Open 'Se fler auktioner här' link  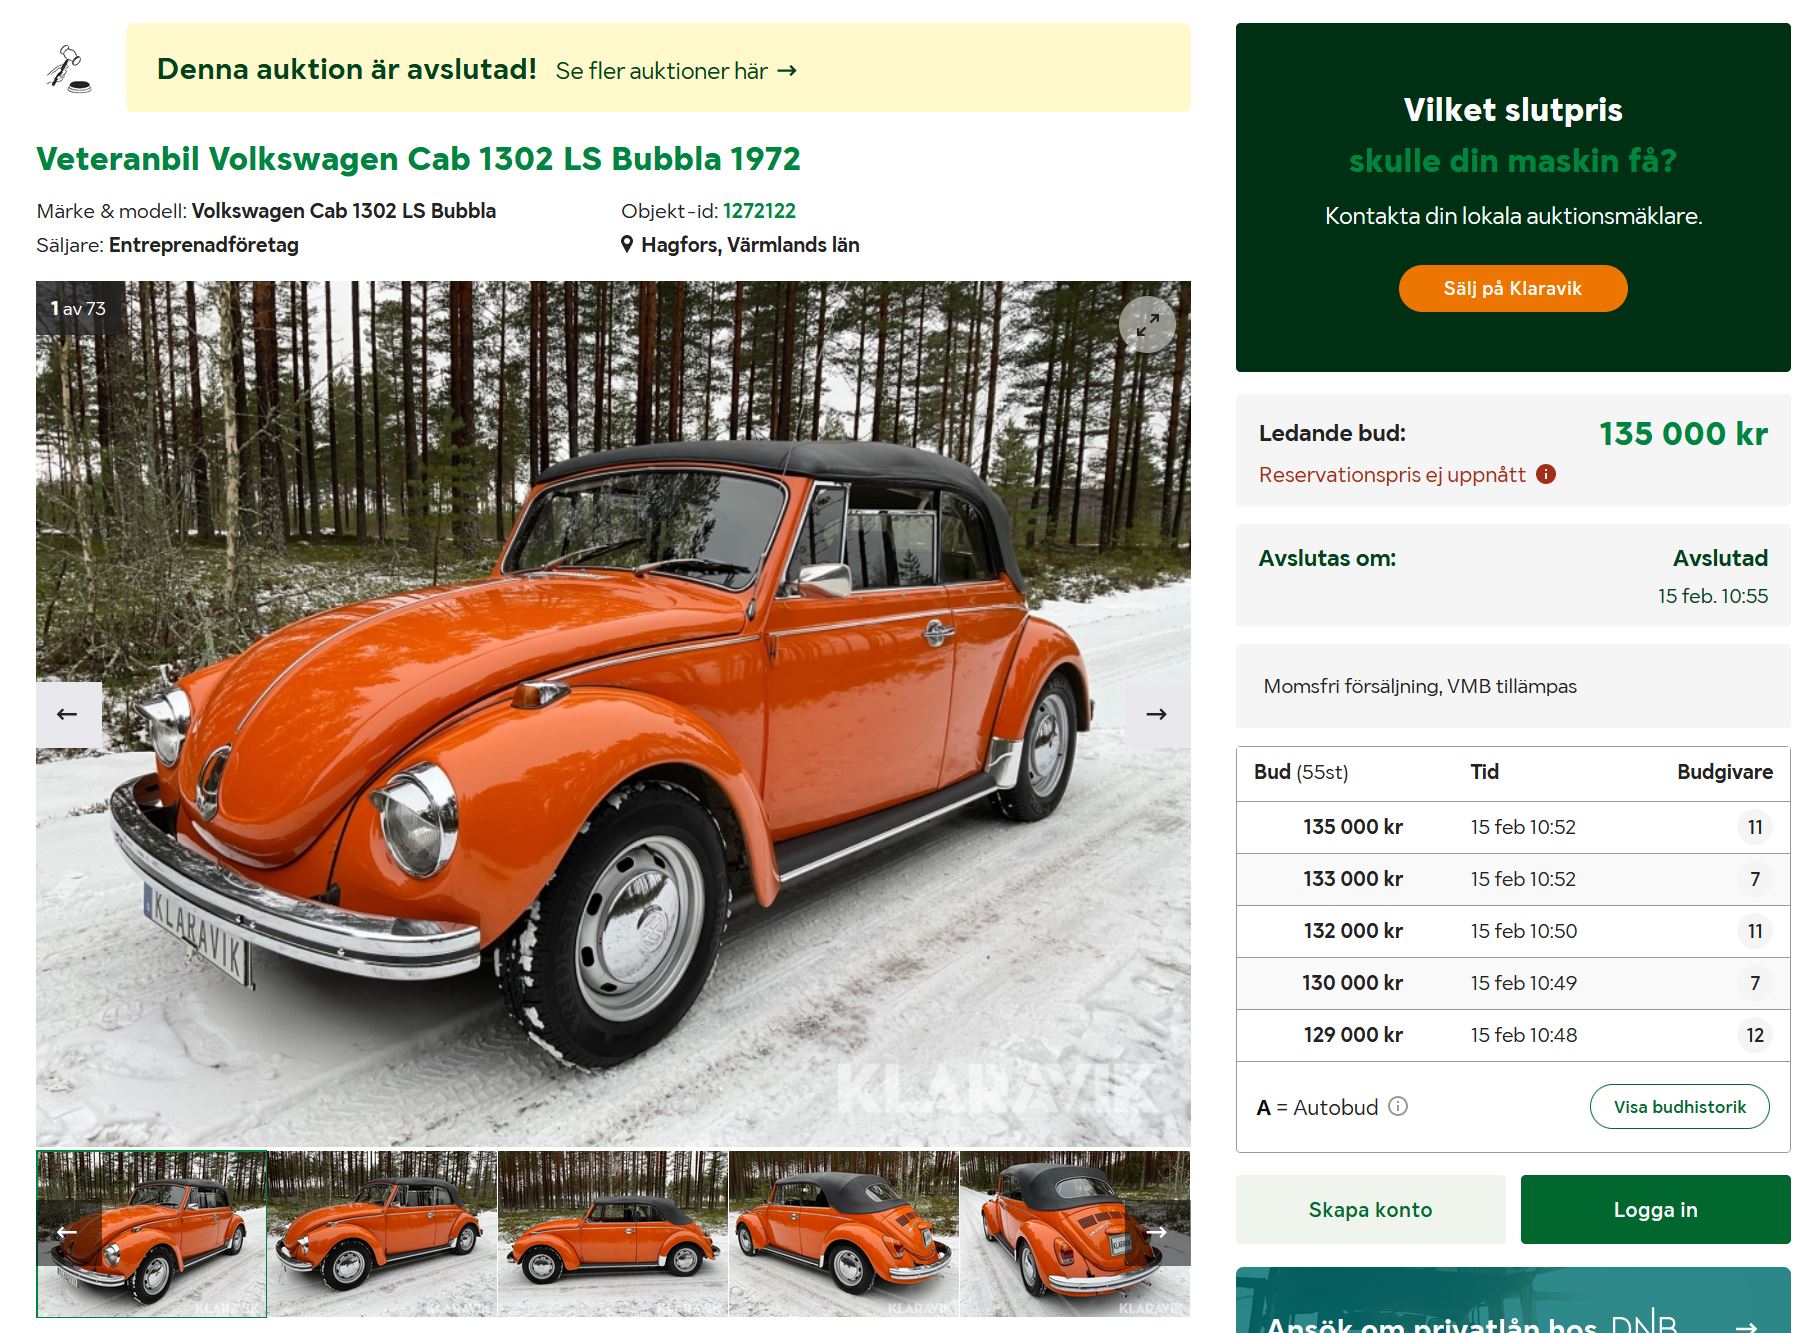tap(676, 71)
